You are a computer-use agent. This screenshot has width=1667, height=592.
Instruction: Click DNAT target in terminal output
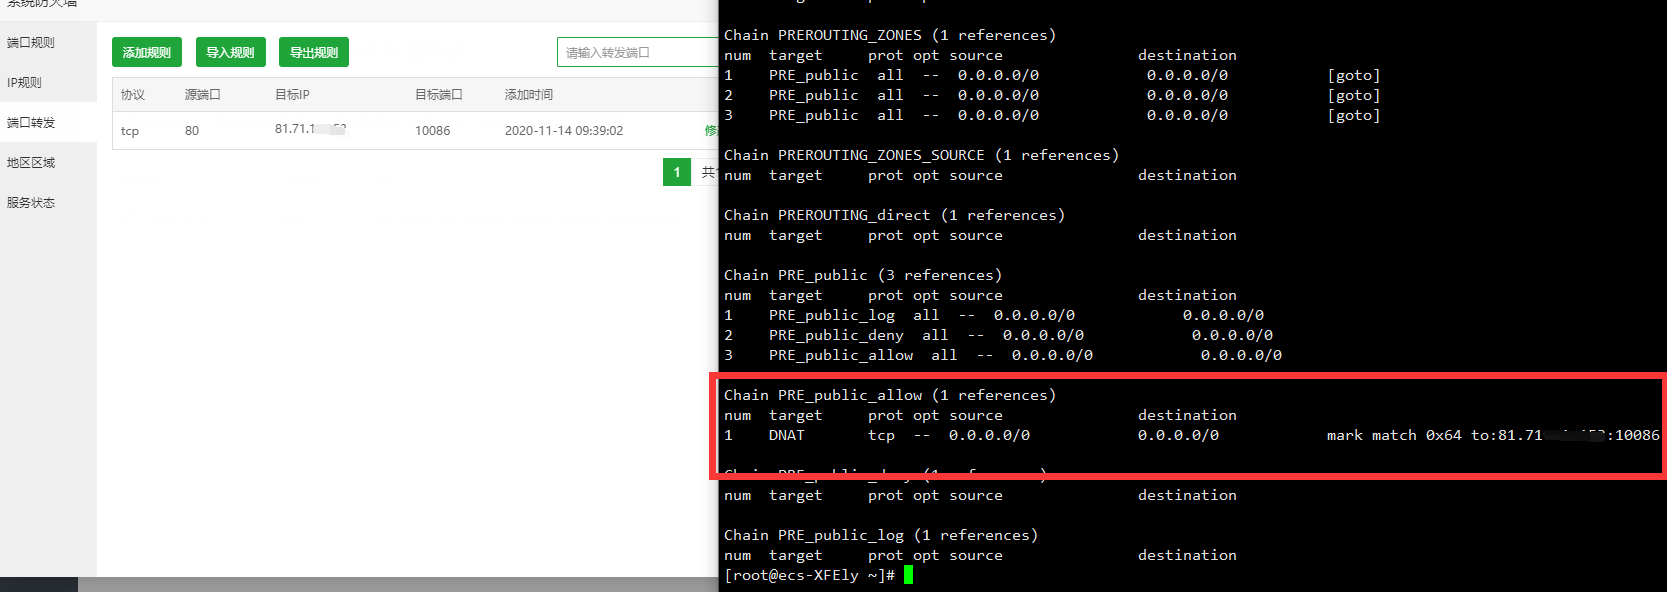[x=787, y=435]
